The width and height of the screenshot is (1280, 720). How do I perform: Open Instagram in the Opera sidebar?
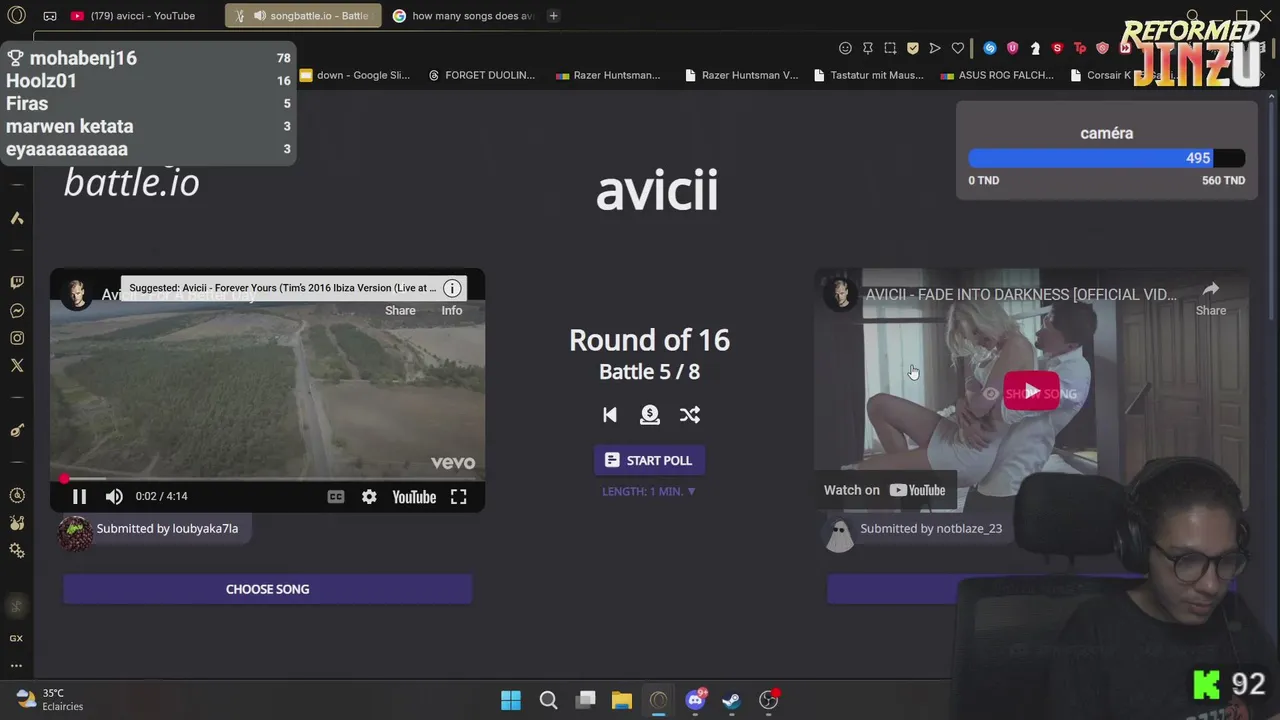click(x=16, y=338)
